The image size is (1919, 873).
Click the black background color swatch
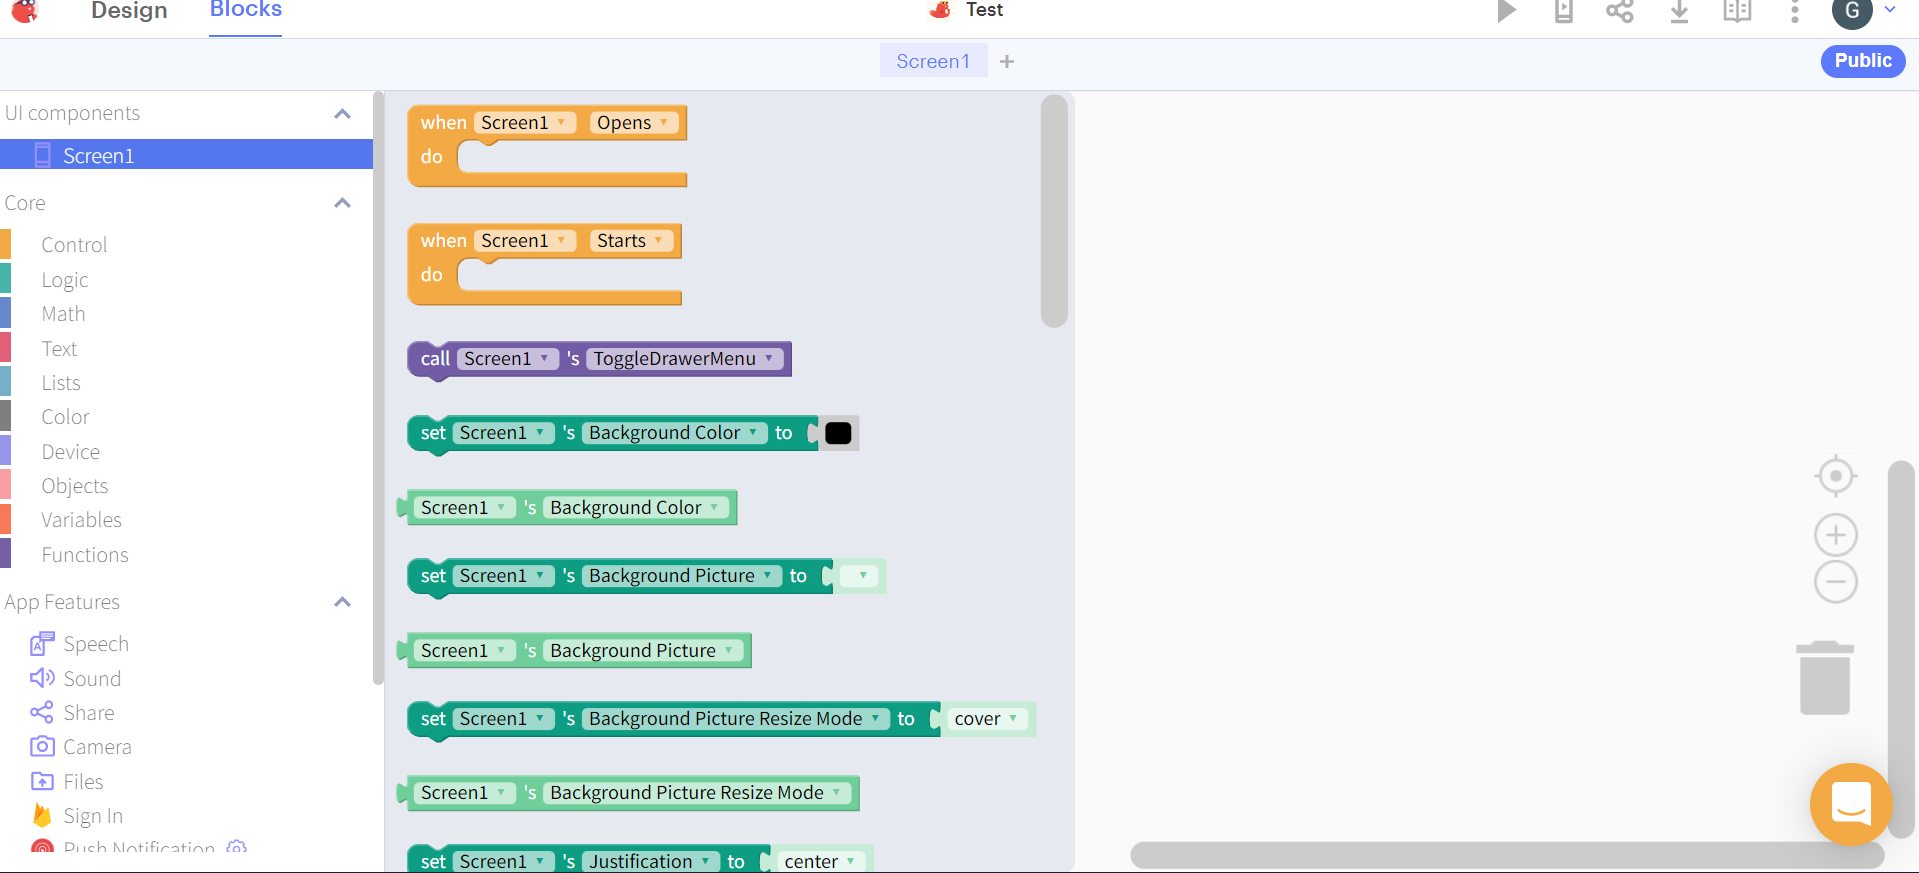point(838,433)
